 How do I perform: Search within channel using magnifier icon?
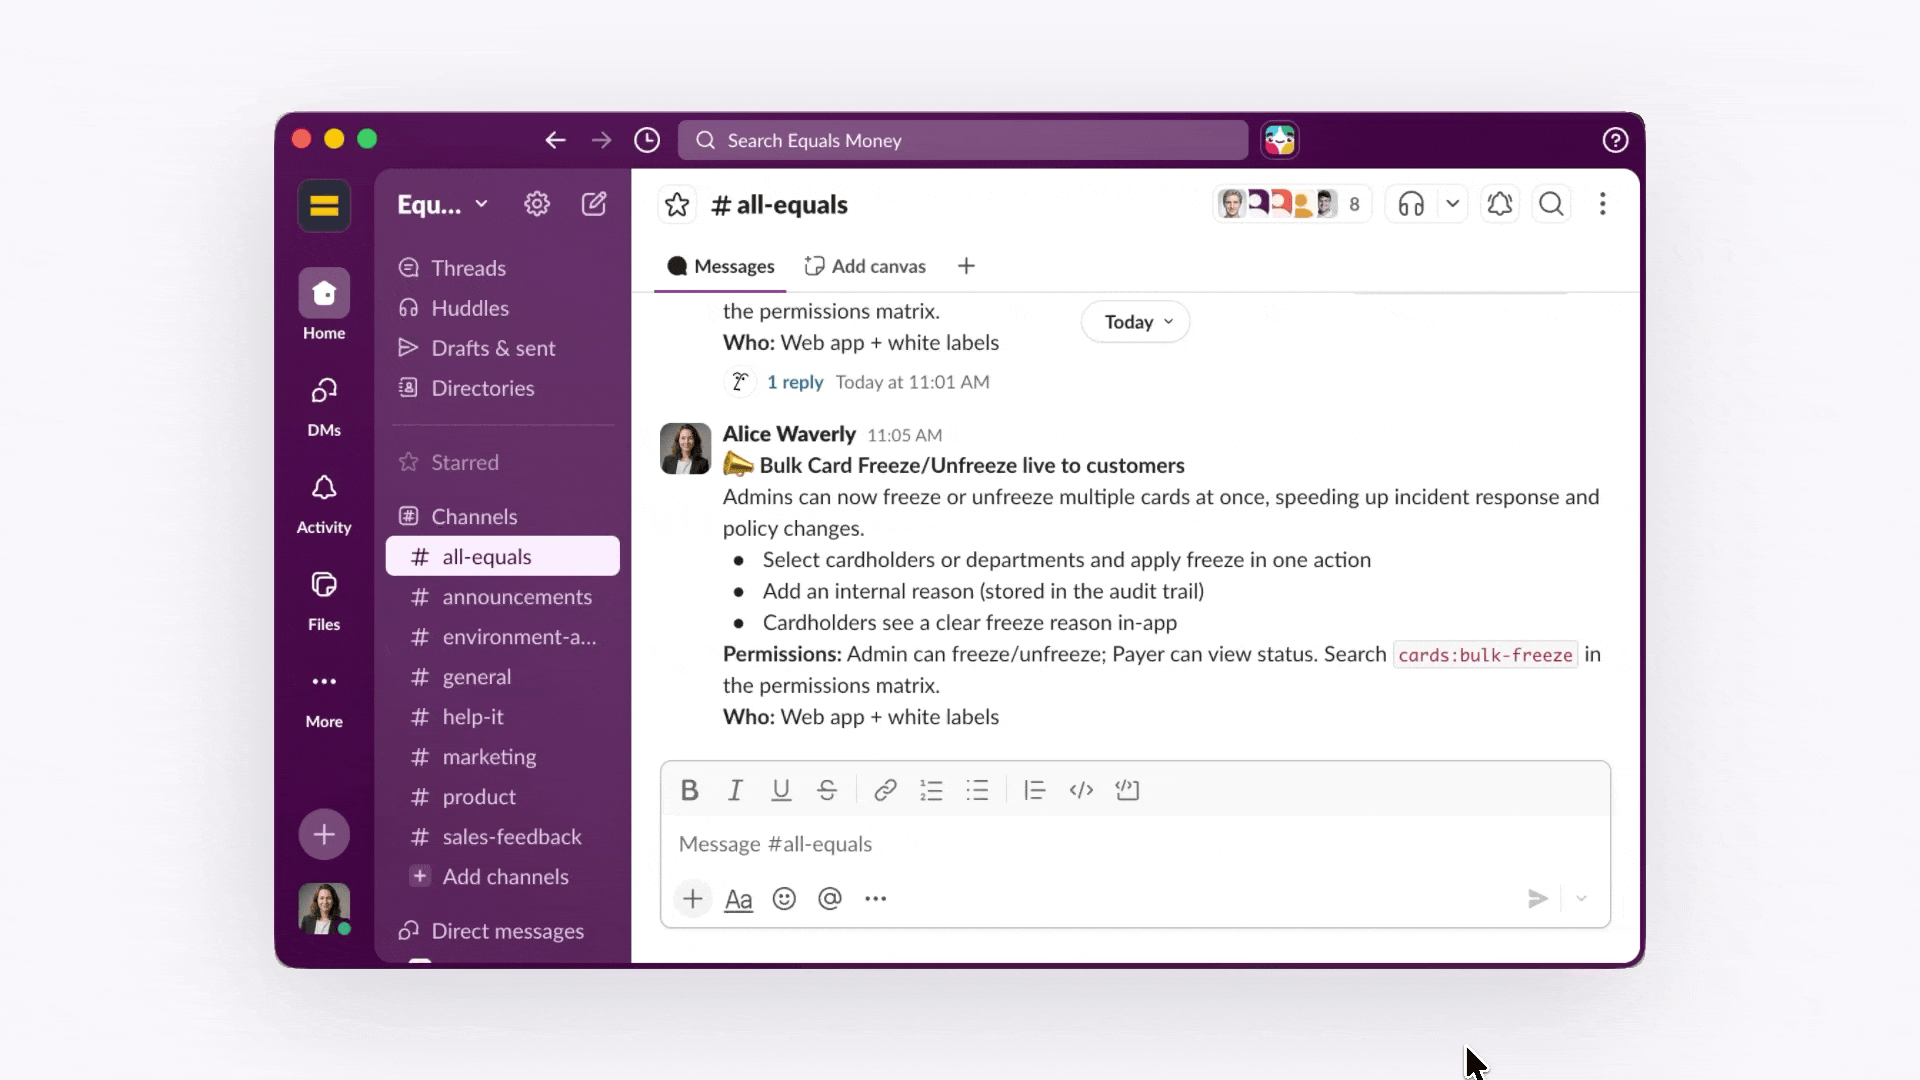pos(1551,204)
